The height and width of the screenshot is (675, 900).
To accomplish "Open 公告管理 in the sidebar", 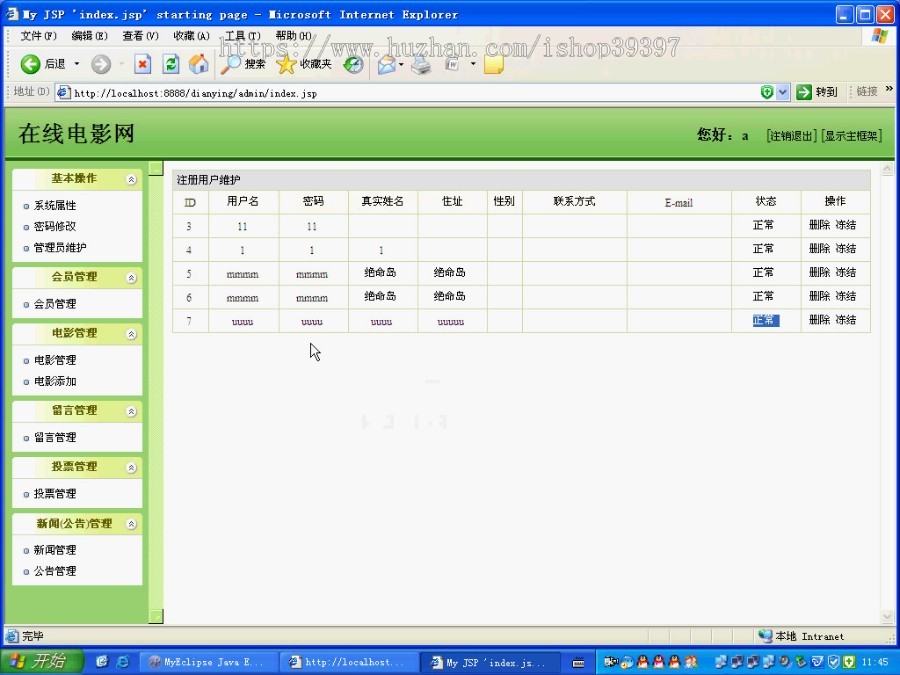I will pos(55,571).
